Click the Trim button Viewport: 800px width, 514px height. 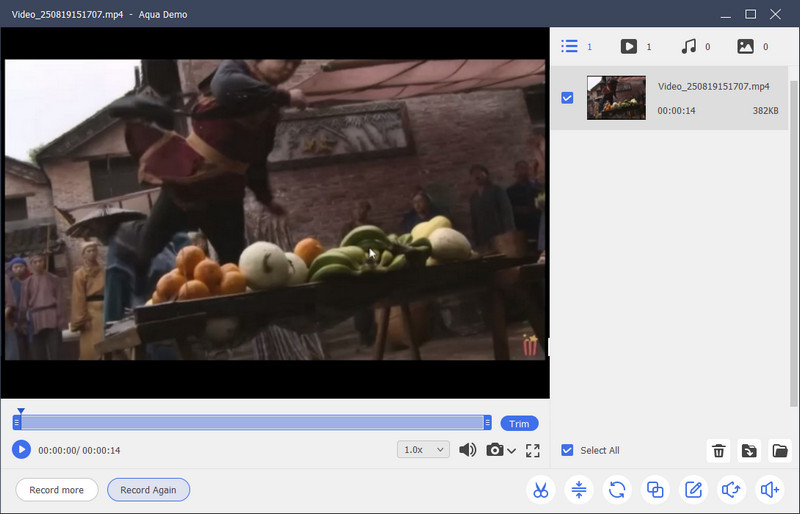[519, 424]
